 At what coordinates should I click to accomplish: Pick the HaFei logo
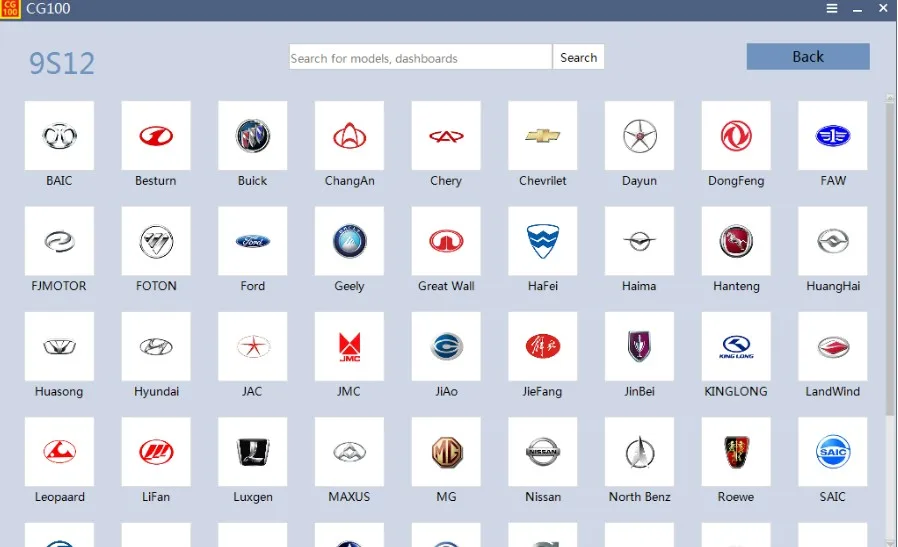pos(542,241)
